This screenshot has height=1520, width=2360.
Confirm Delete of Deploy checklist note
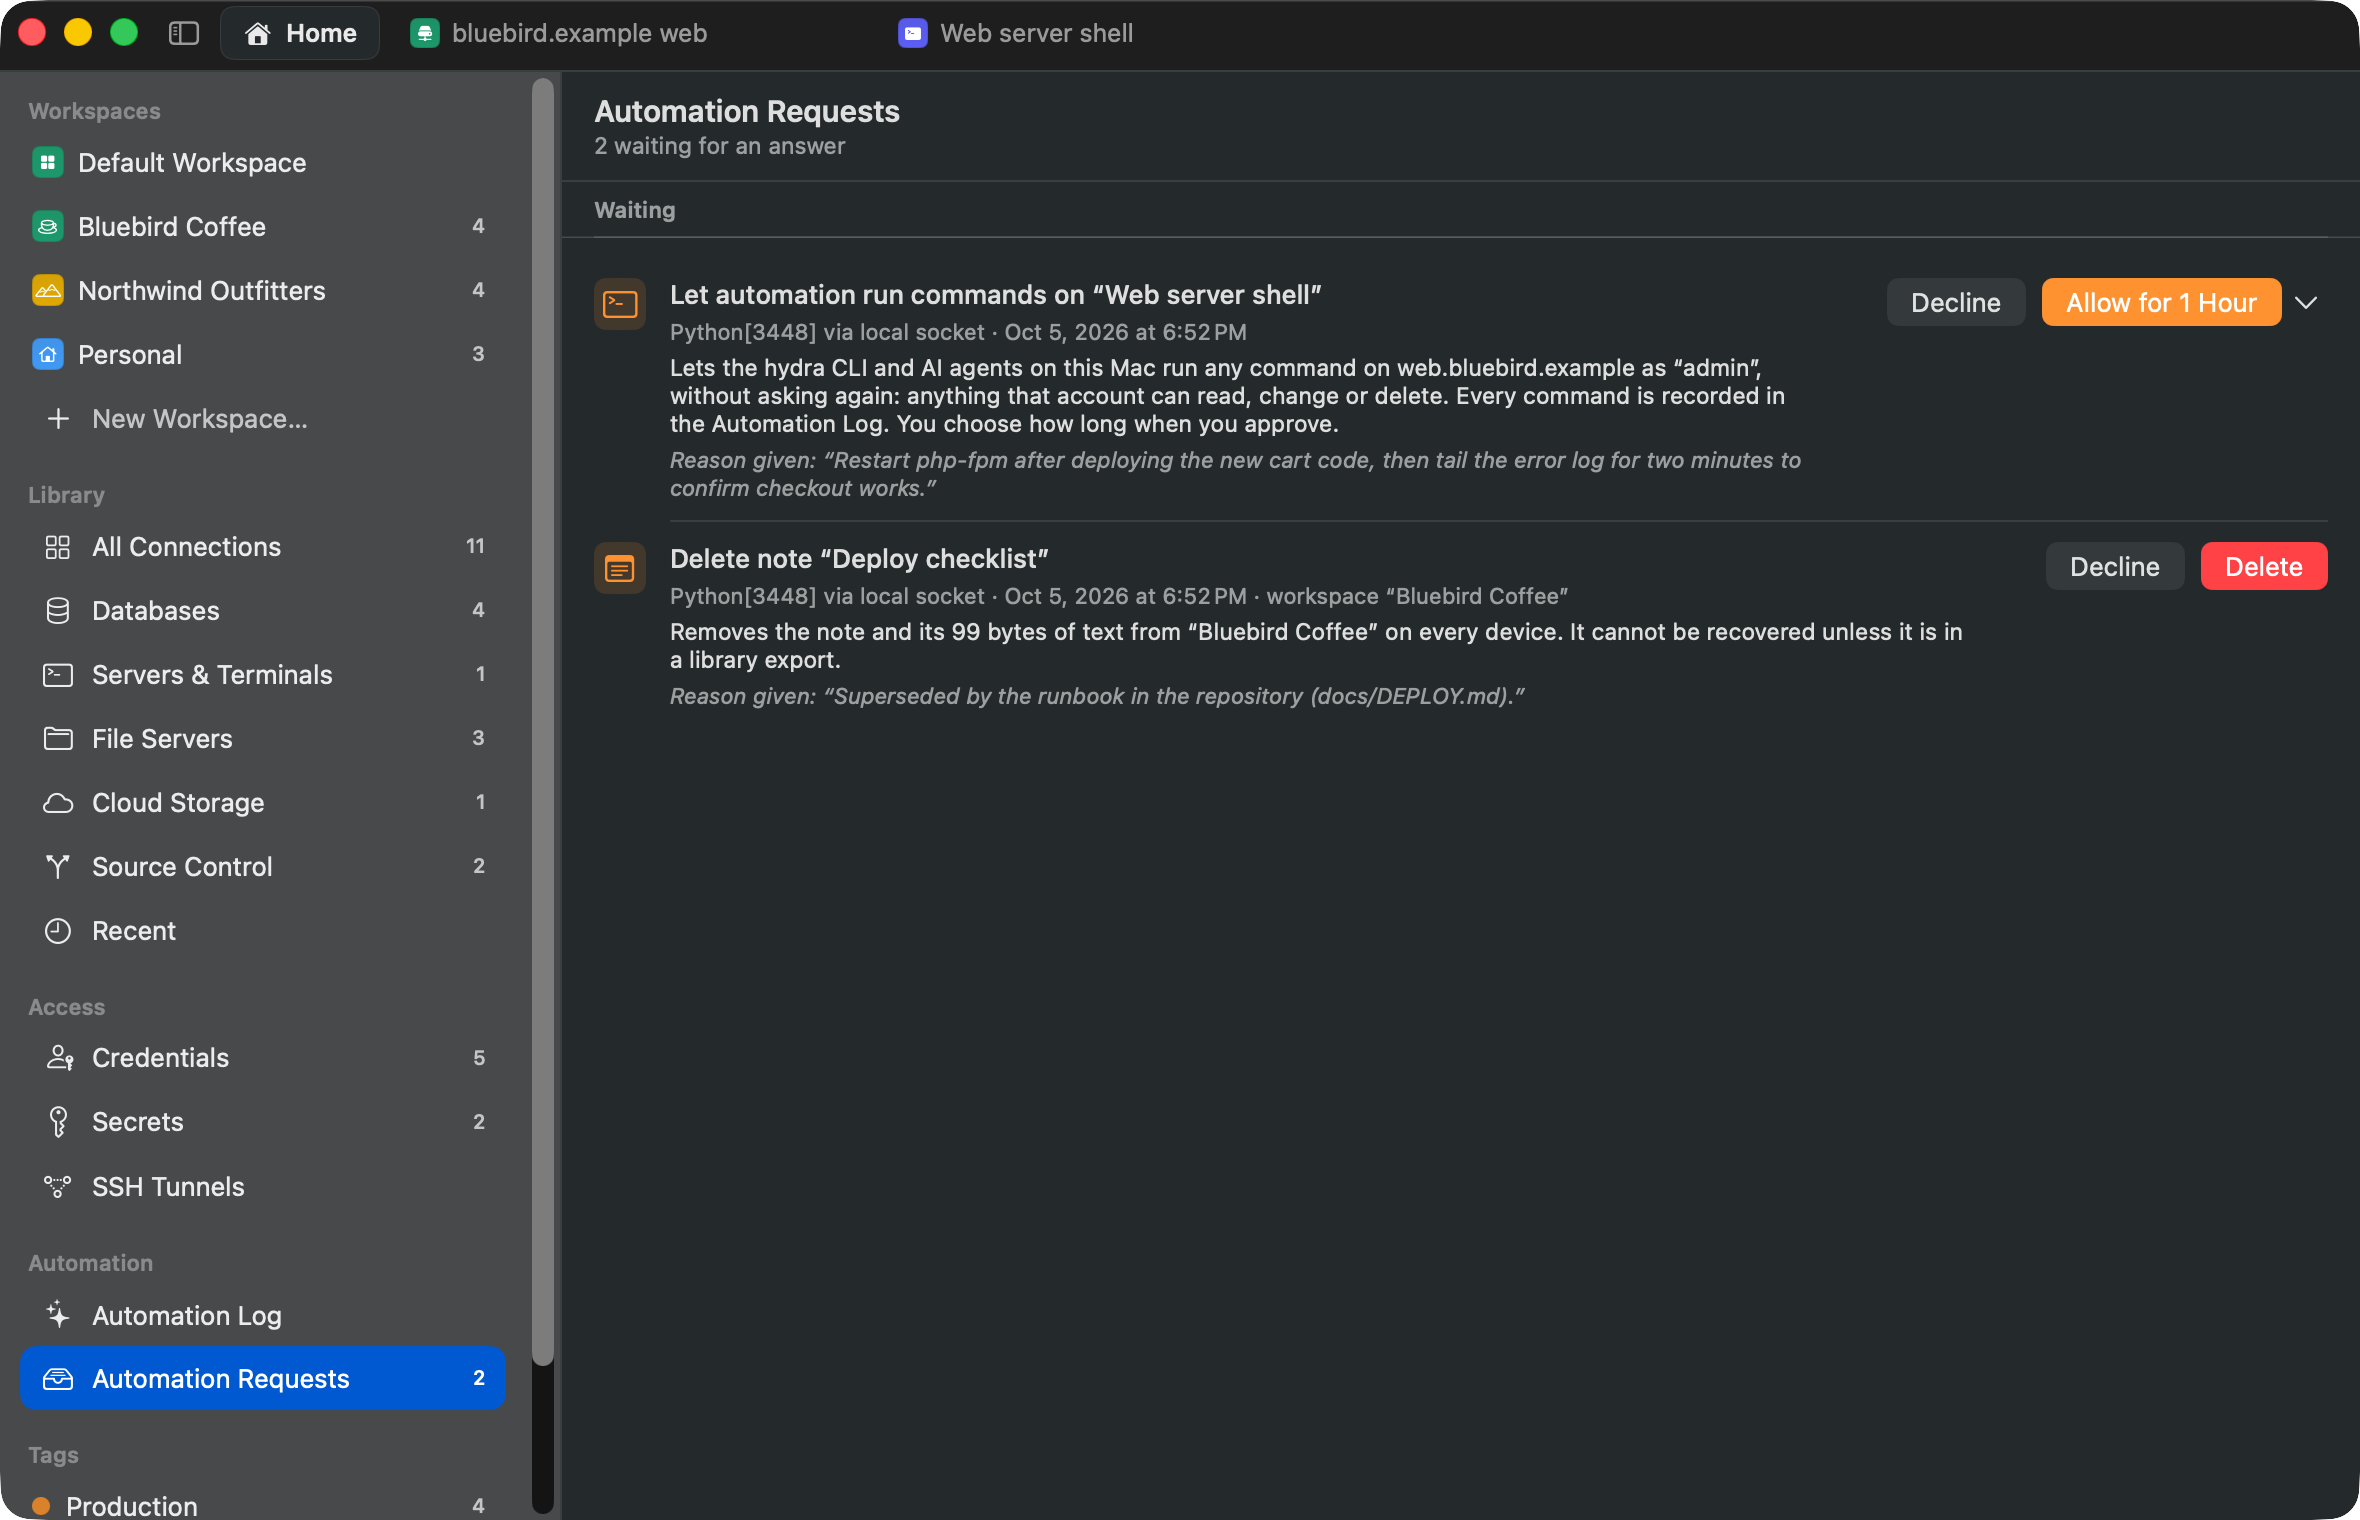[2263, 566]
